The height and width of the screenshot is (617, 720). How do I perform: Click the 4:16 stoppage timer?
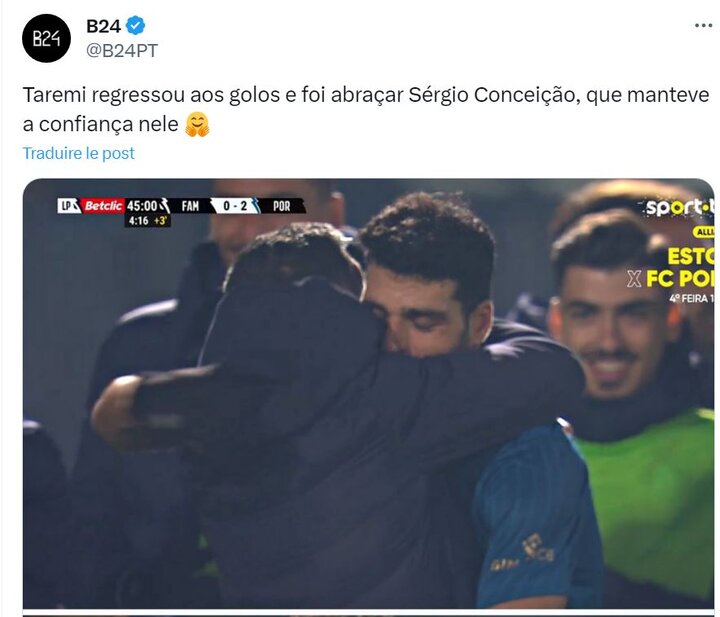pyautogui.click(x=138, y=221)
